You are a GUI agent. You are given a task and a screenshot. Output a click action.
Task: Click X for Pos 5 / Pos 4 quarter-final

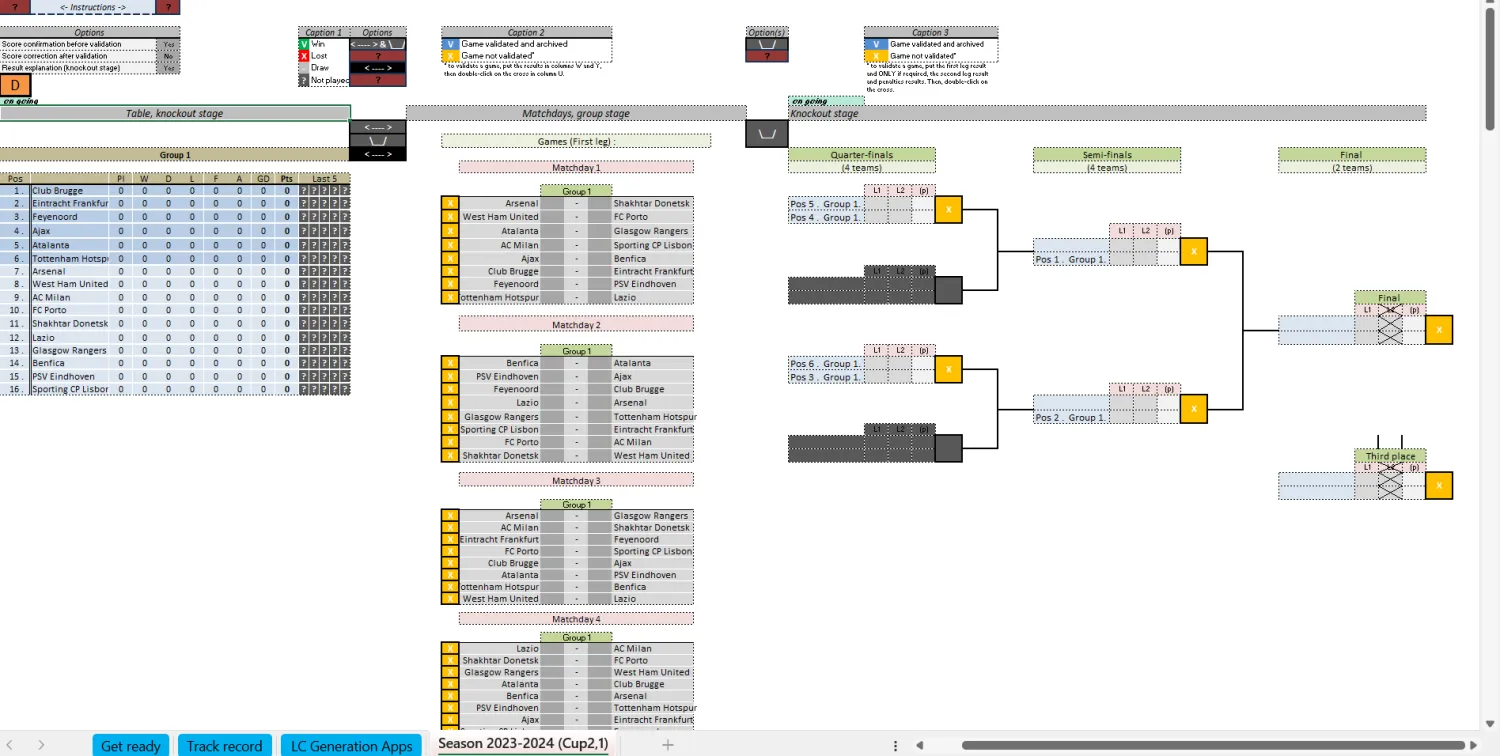pos(948,210)
